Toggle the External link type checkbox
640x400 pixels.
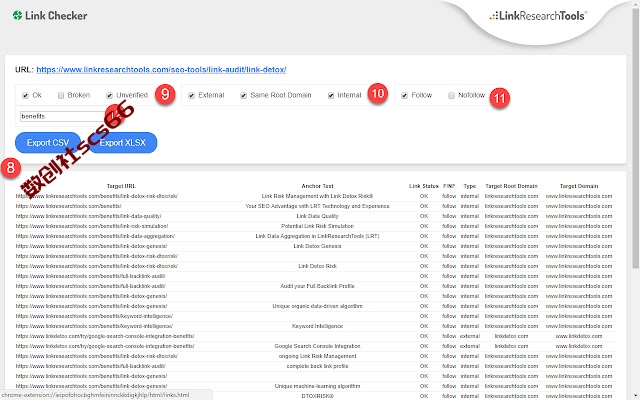pyautogui.click(x=191, y=96)
